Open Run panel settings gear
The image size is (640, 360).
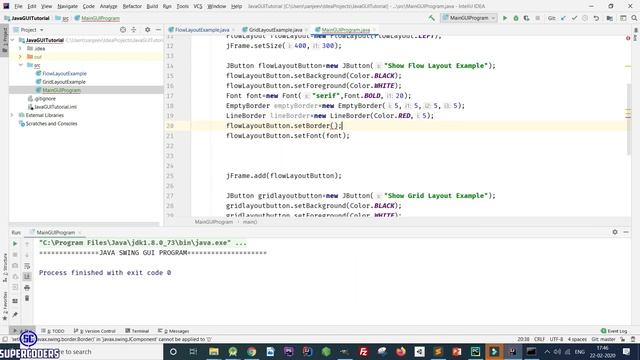pyautogui.click(x=615, y=232)
